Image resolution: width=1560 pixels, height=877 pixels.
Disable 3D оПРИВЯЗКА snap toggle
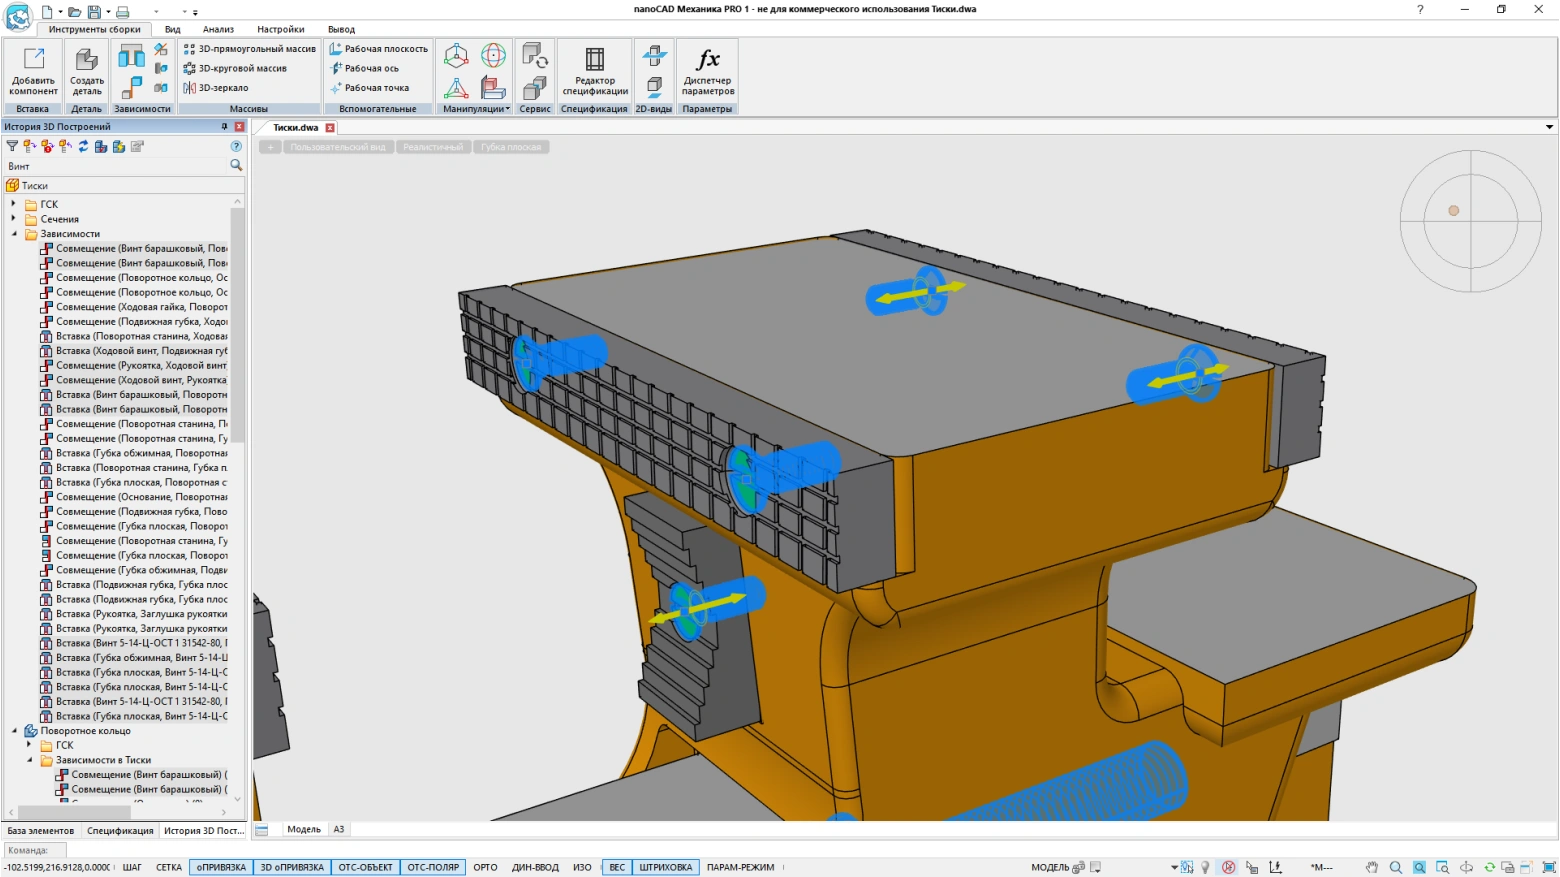(292, 867)
